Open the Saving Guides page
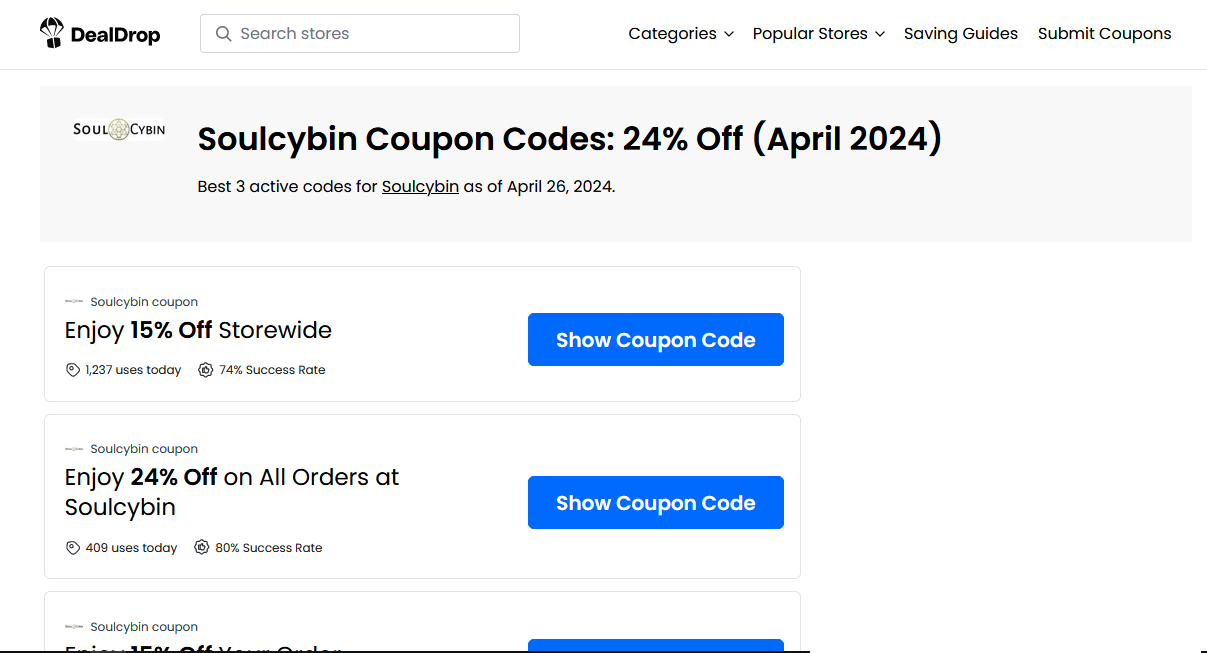 click(961, 34)
